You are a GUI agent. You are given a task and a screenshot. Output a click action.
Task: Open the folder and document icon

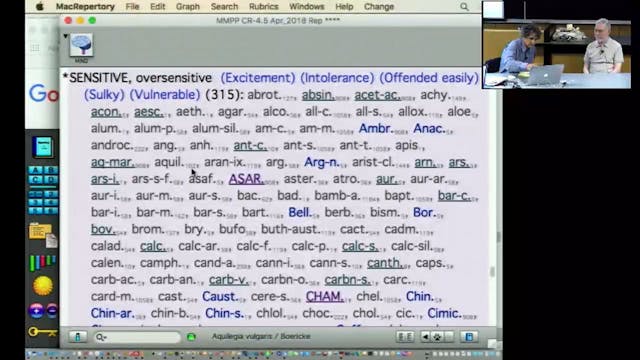tap(43, 236)
